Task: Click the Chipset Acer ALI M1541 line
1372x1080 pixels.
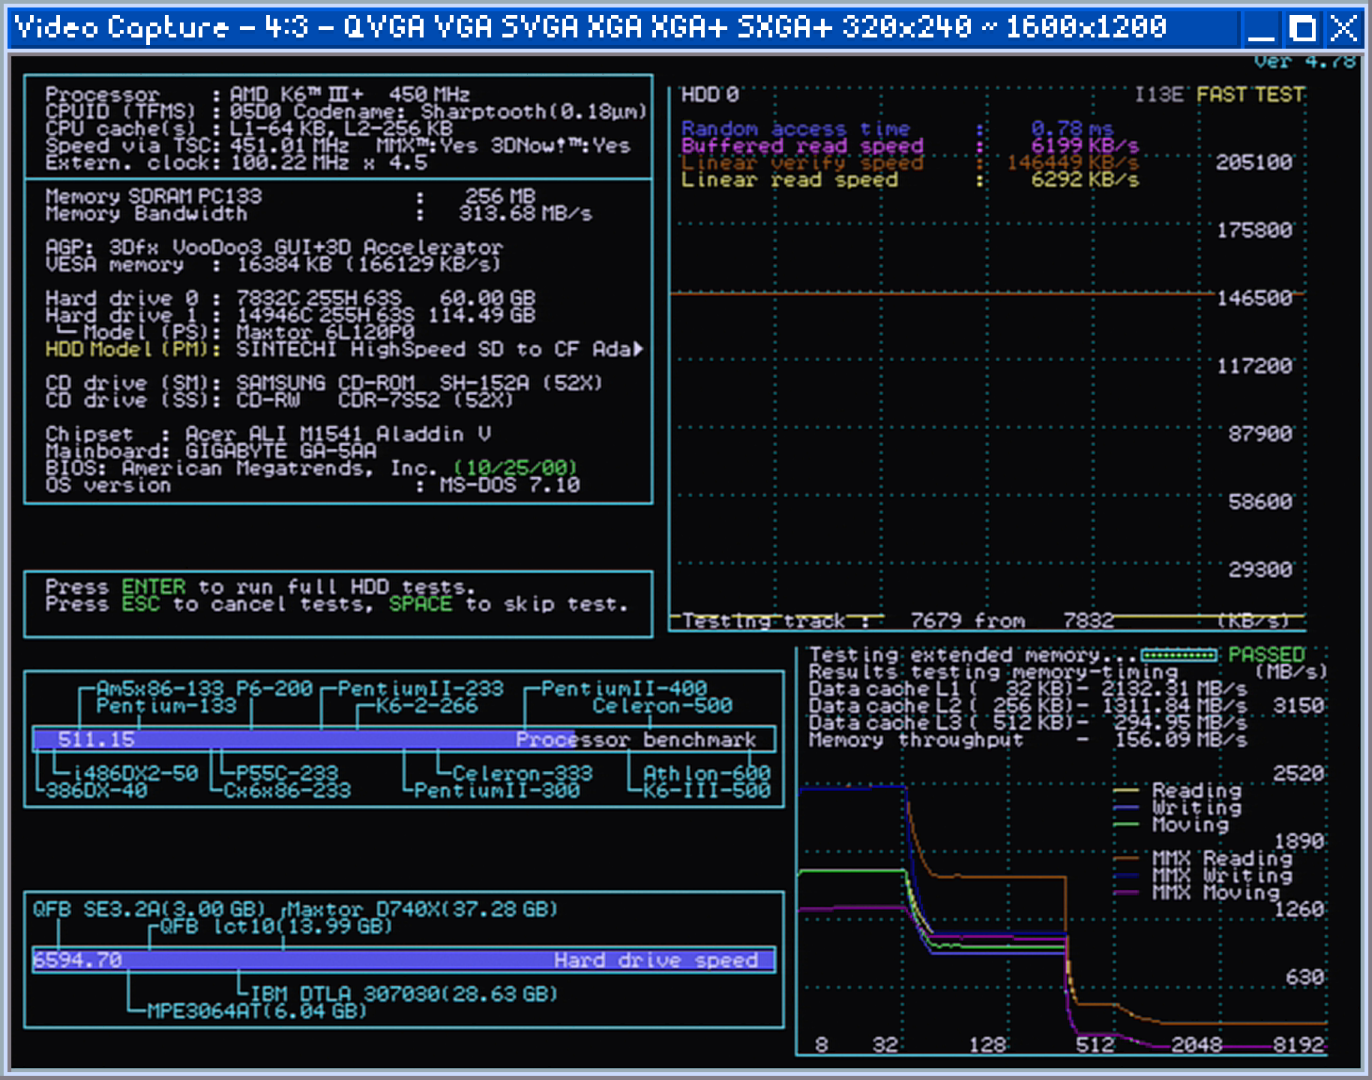Action: click(x=268, y=434)
